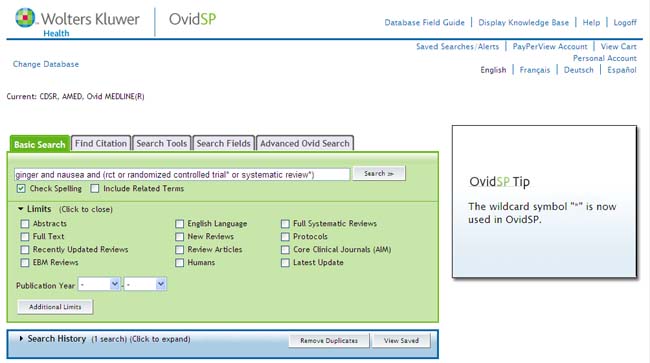Click the OvidSP Tip box
The width and height of the screenshot is (650, 363).
pos(544,201)
